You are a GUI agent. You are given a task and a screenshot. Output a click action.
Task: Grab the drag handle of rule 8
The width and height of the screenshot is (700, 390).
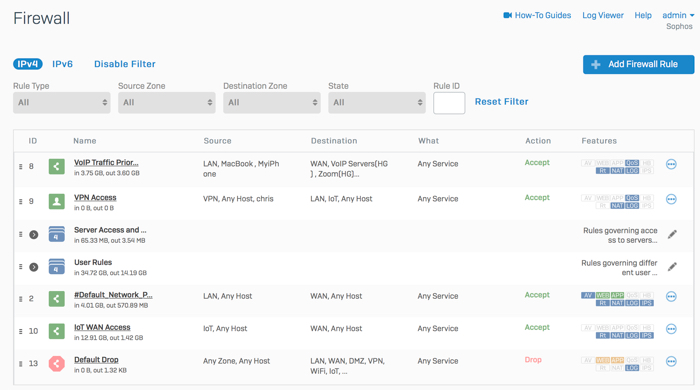pyautogui.click(x=21, y=166)
